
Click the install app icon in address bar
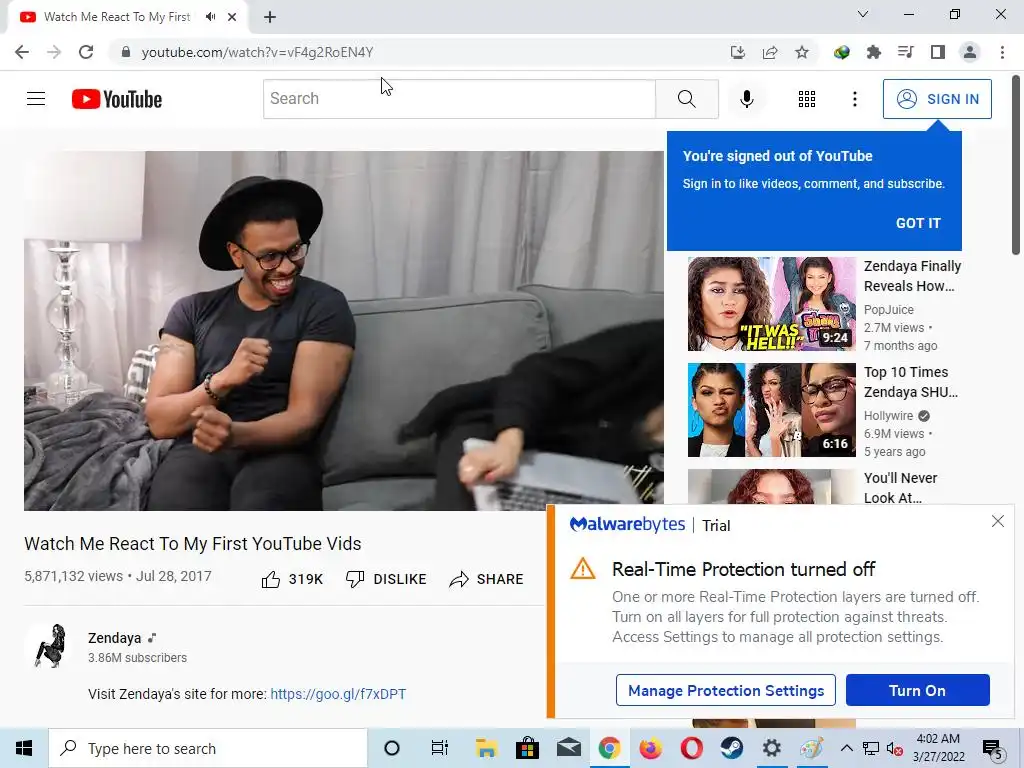coord(737,52)
